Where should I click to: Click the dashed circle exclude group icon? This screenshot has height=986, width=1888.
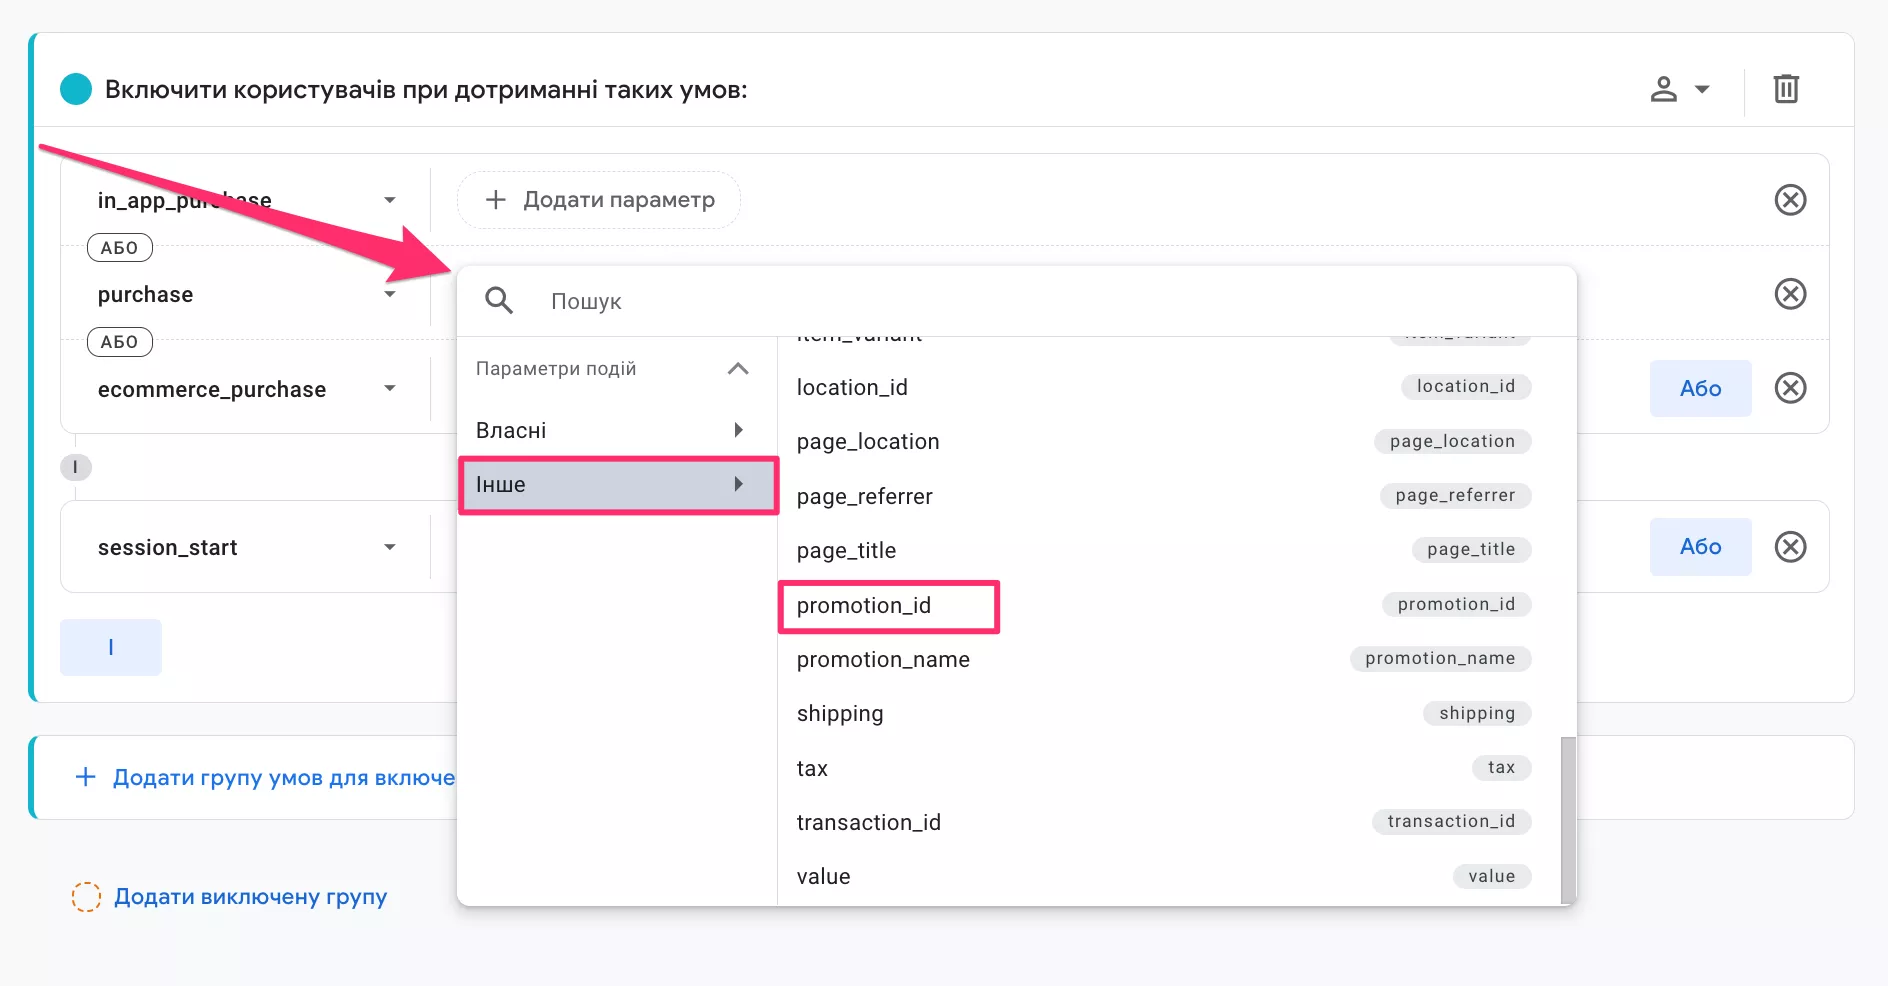click(86, 897)
